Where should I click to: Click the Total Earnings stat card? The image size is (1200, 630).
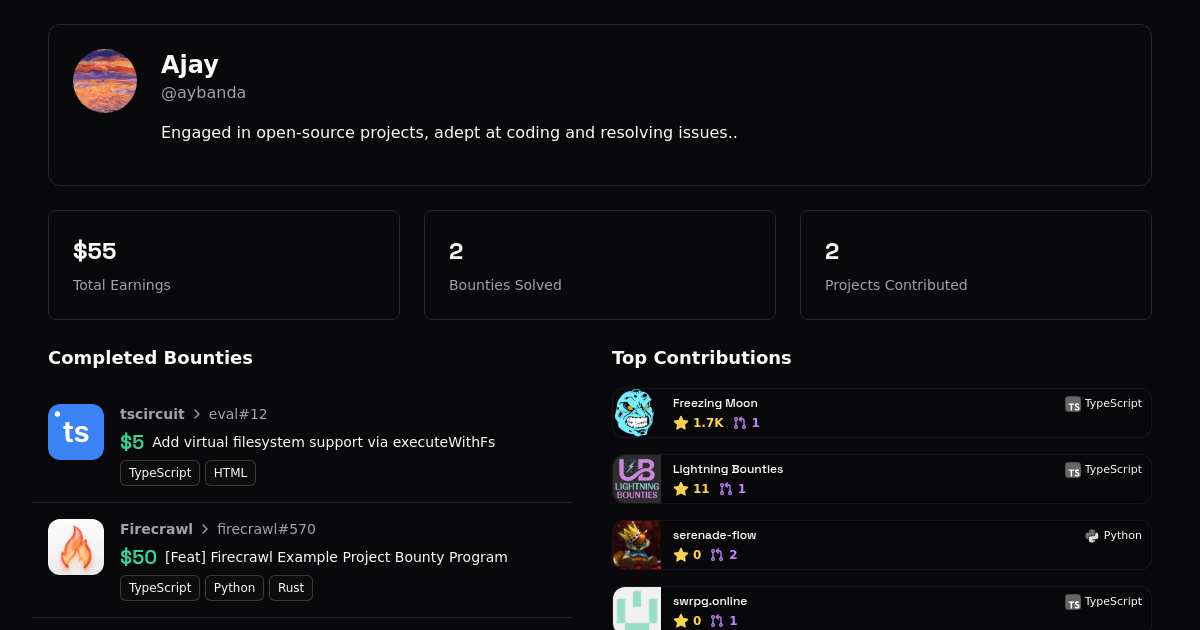point(224,265)
